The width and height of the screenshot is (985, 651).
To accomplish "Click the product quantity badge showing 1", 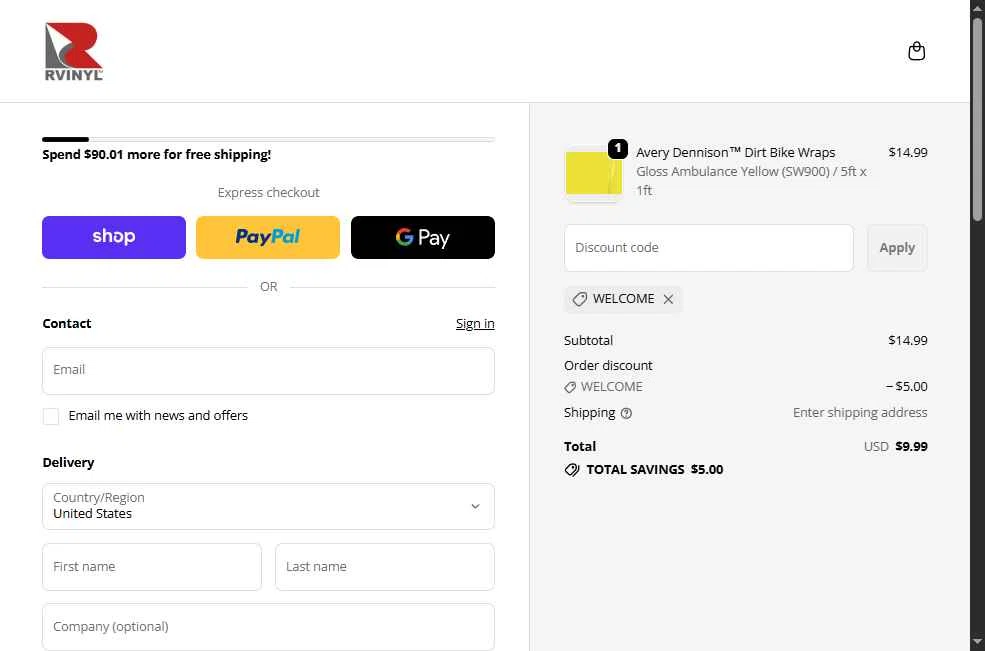I will [618, 148].
